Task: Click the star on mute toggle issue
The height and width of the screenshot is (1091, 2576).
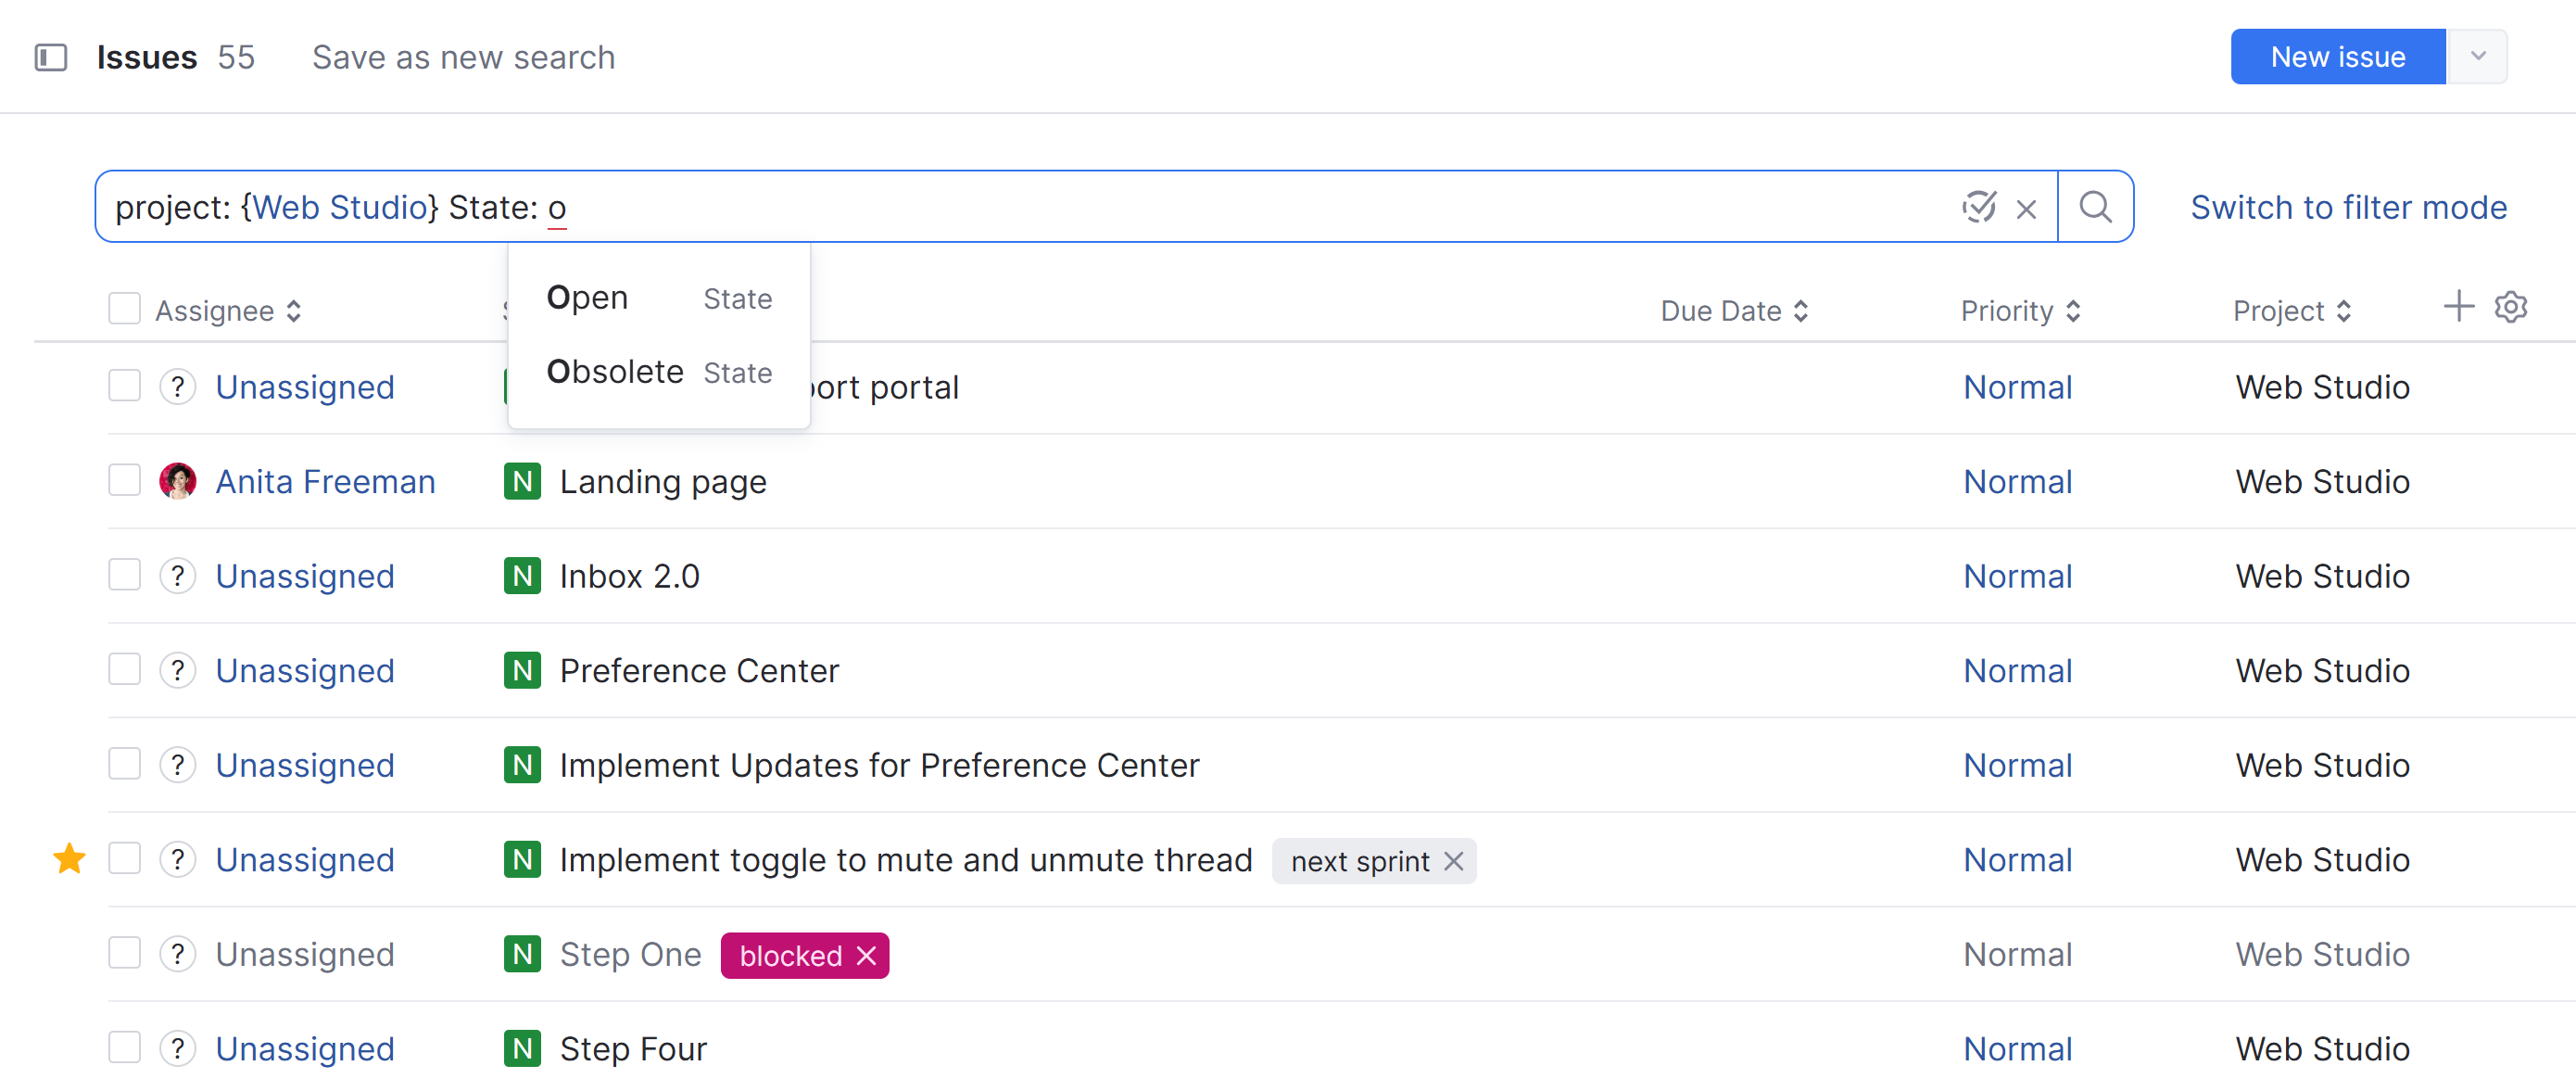Action: click(69, 859)
